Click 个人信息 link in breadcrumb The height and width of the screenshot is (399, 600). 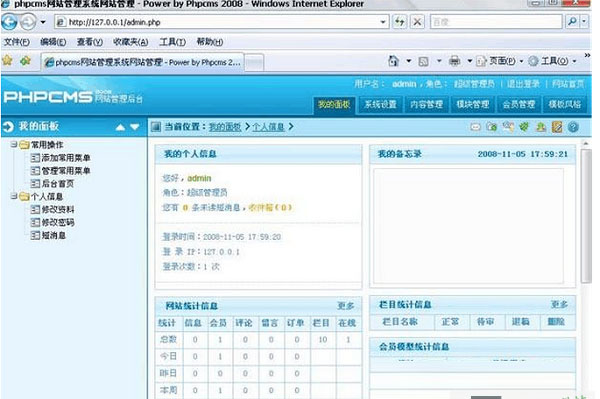coord(268,127)
